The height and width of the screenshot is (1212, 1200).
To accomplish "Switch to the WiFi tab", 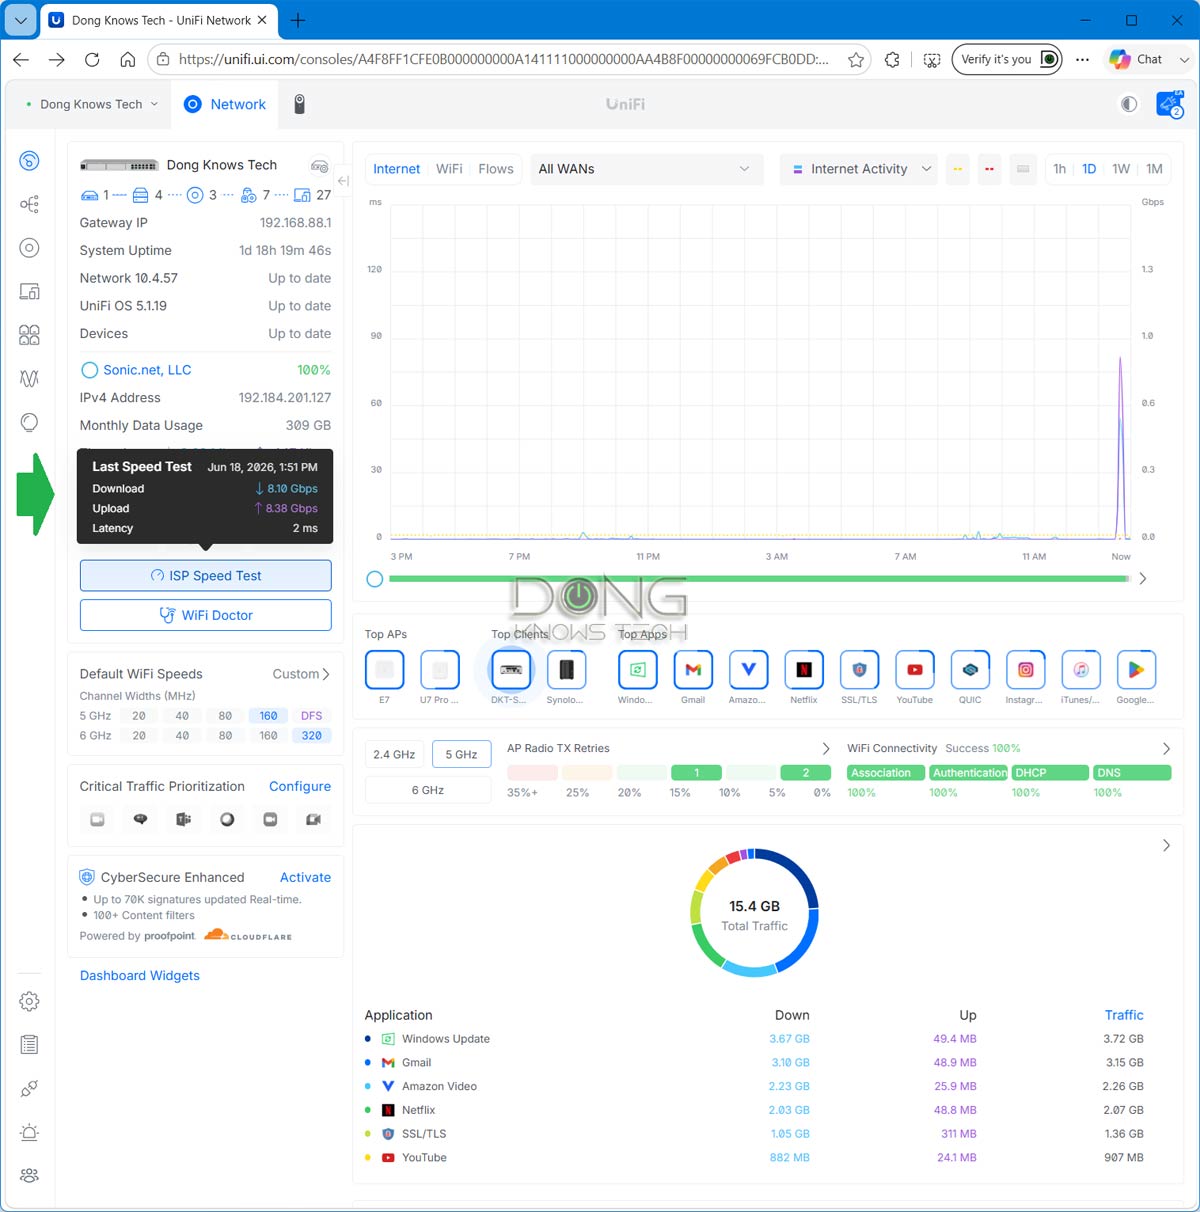I will pyautogui.click(x=449, y=169).
